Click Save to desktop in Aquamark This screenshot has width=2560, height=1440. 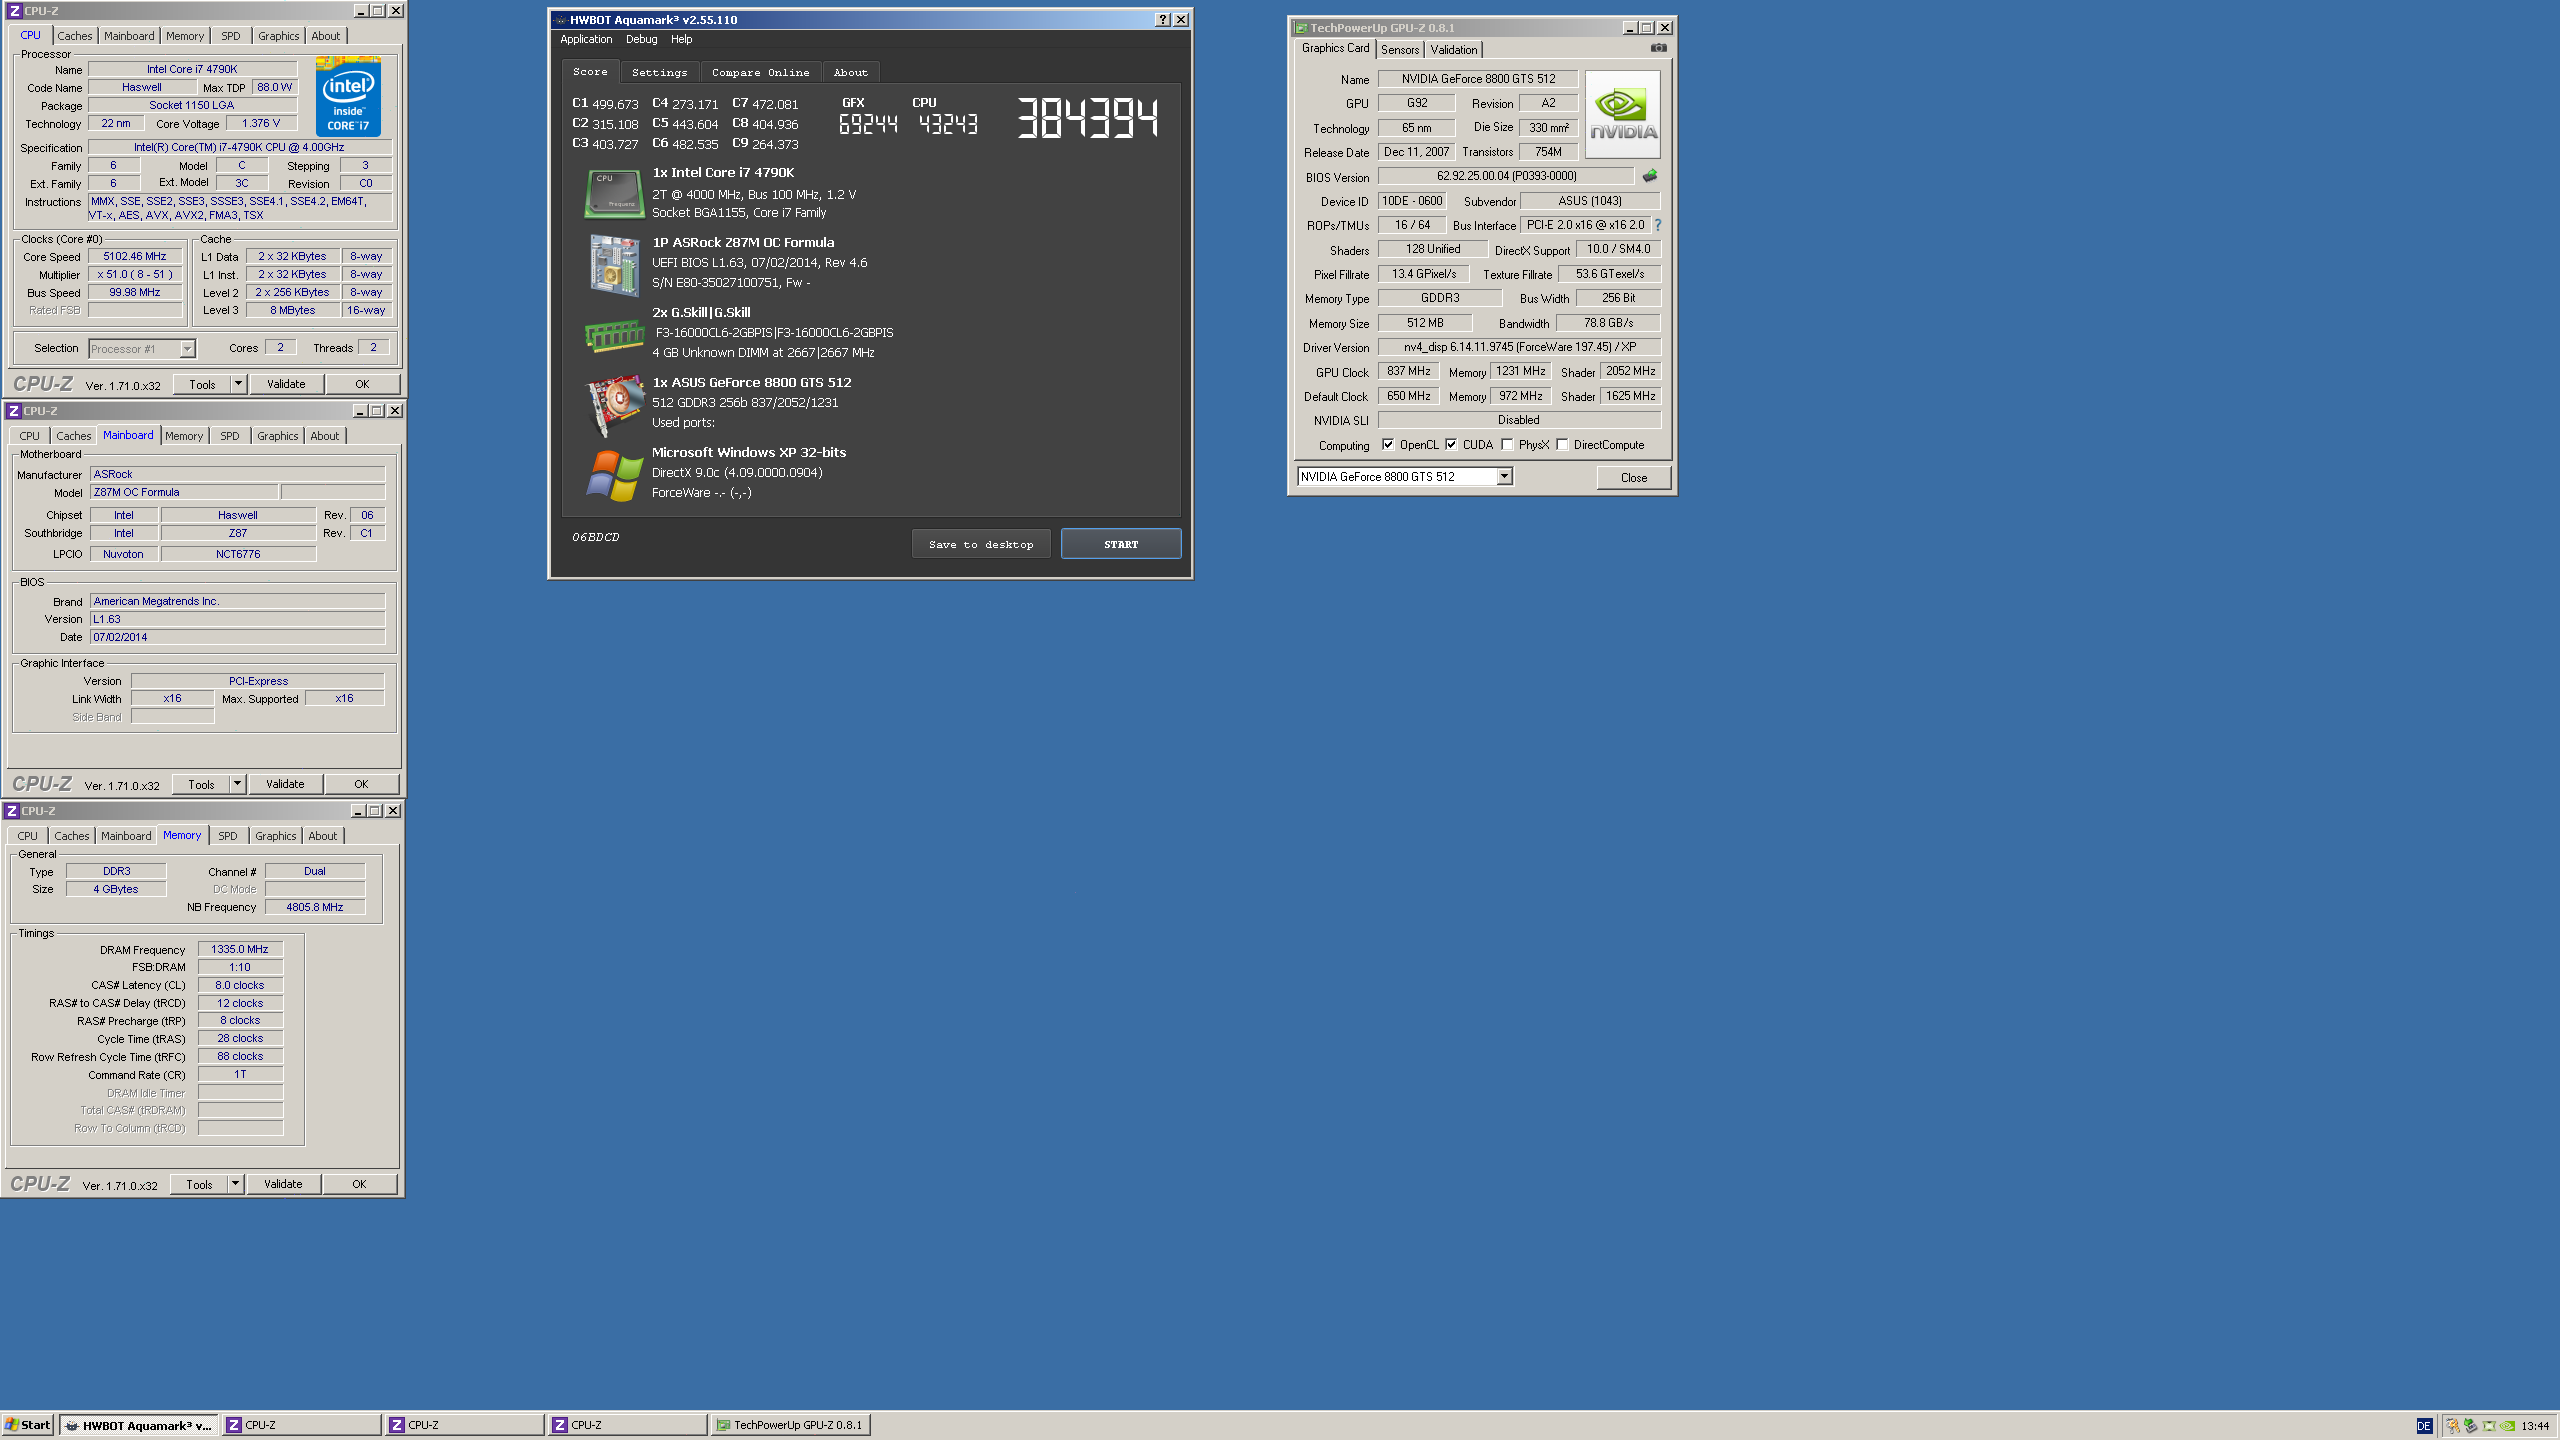pos(981,544)
